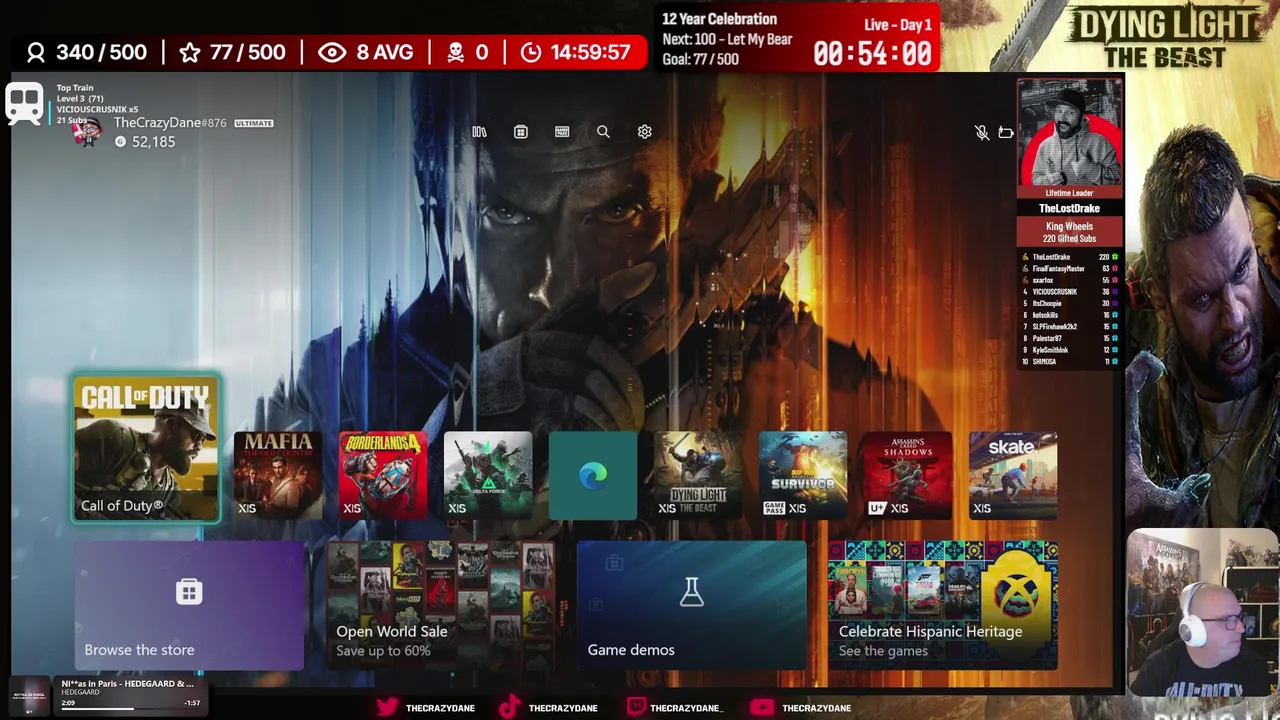Viewport: 1280px width, 720px height.
Task: Open the Browse the store card
Action: pyautogui.click(x=189, y=605)
